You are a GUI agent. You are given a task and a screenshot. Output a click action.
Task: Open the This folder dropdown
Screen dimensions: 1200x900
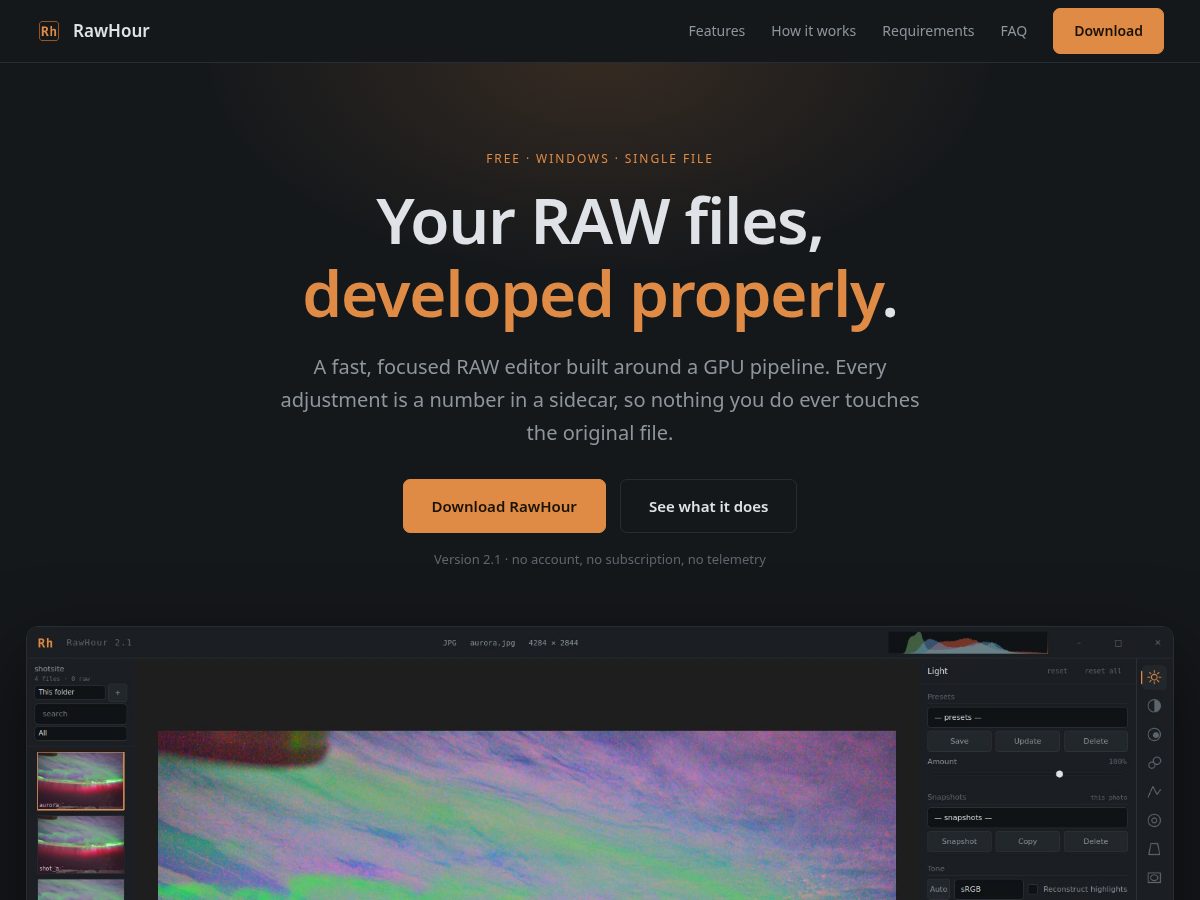(x=69, y=692)
